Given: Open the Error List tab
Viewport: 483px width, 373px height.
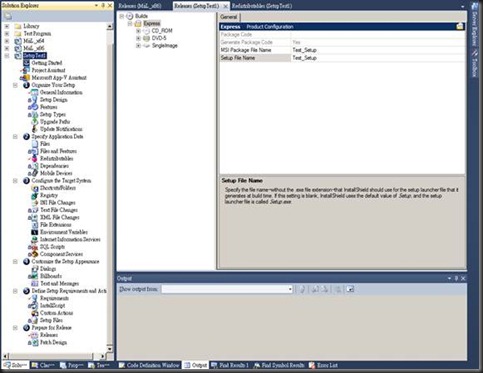Looking at the screenshot, I should click(x=323, y=365).
